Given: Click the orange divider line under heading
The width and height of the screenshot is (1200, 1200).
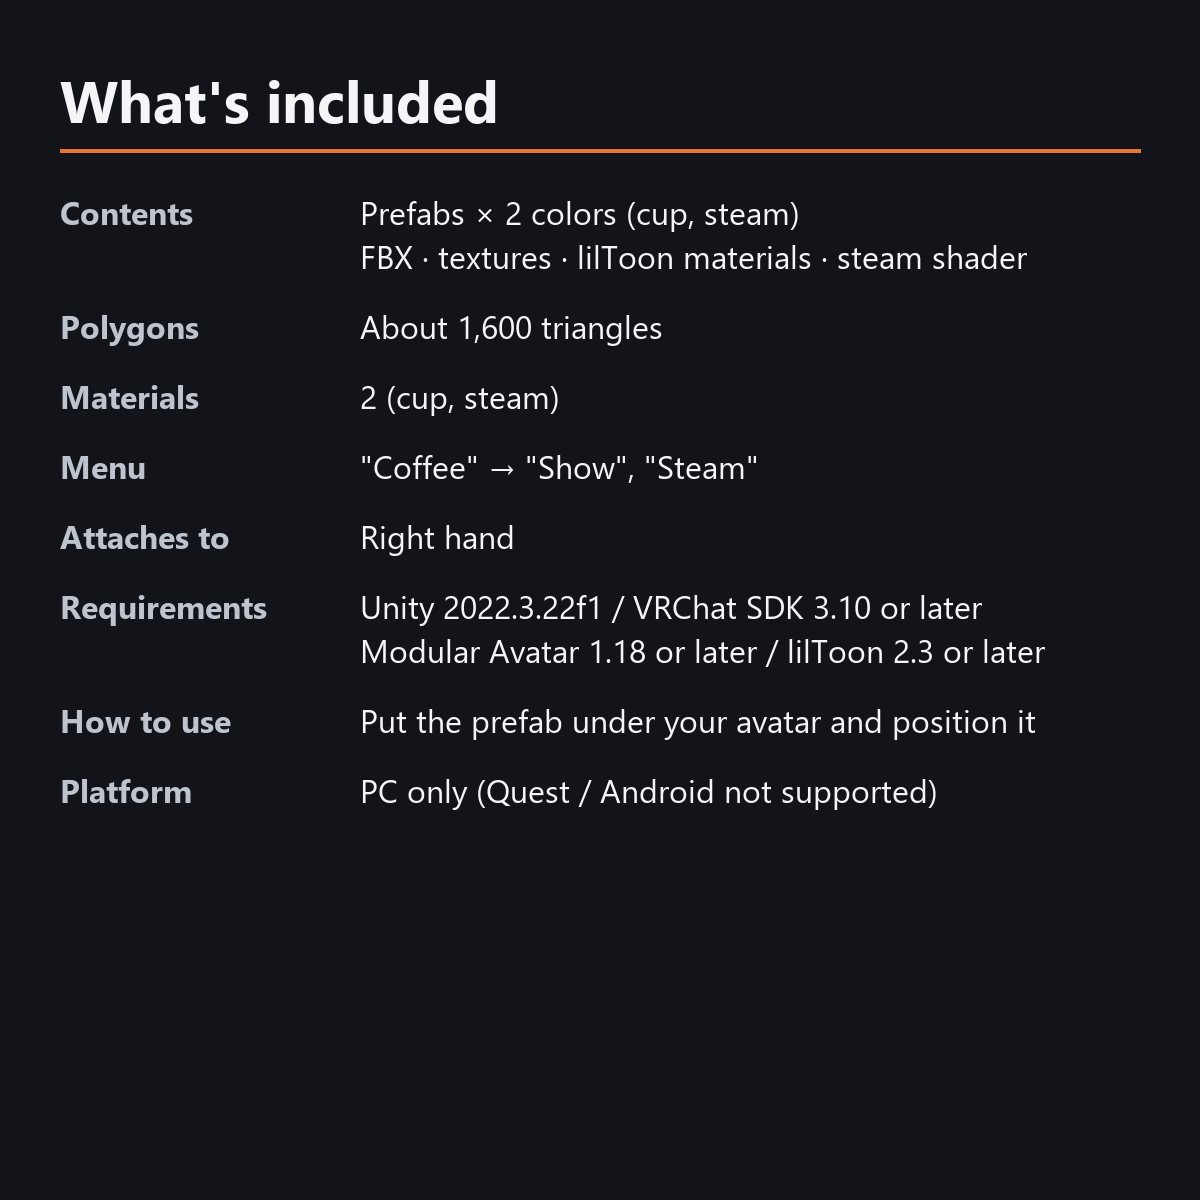Looking at the screenshot, I should tap(600, 151).
